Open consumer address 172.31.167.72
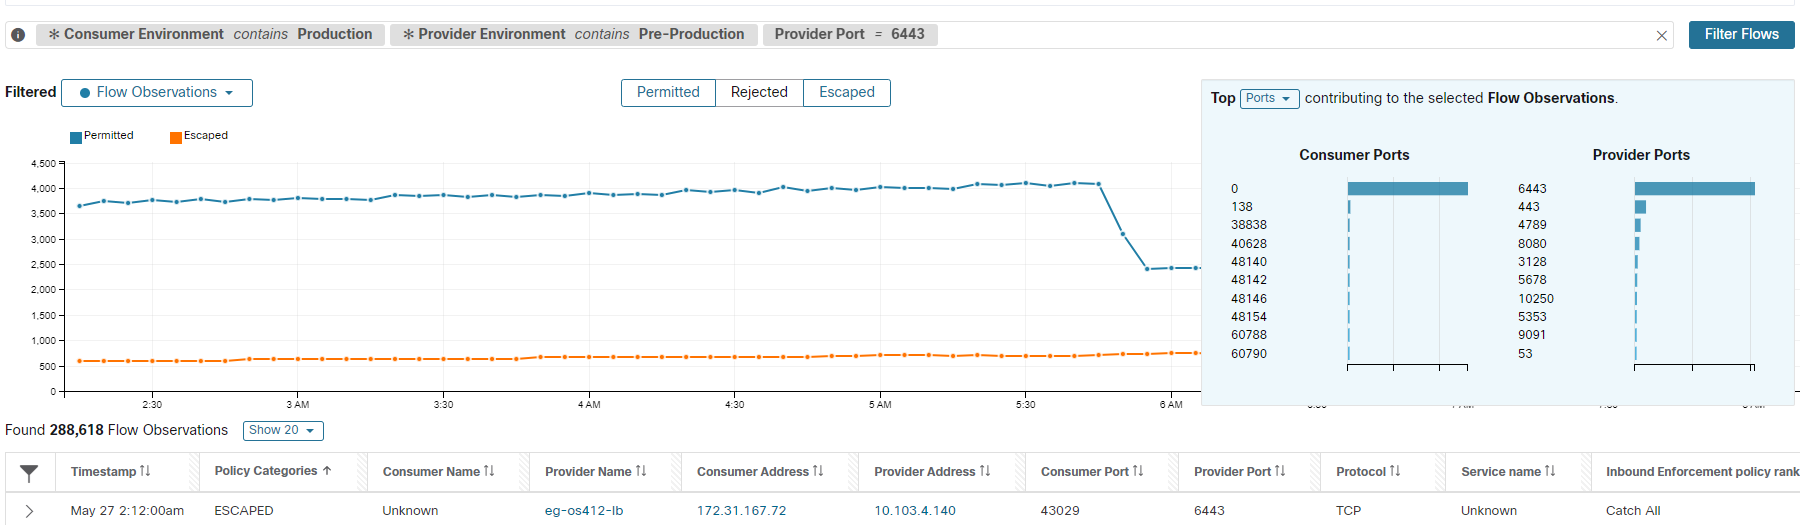The width and height of the screenshot is (1800, 525). [x=741, y=511]
